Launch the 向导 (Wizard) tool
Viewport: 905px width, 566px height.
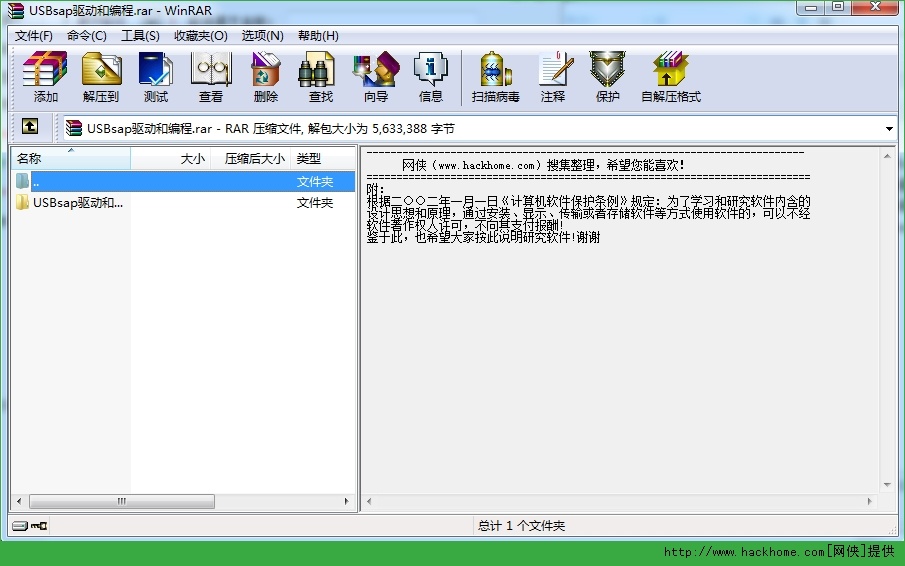(376, 77)
